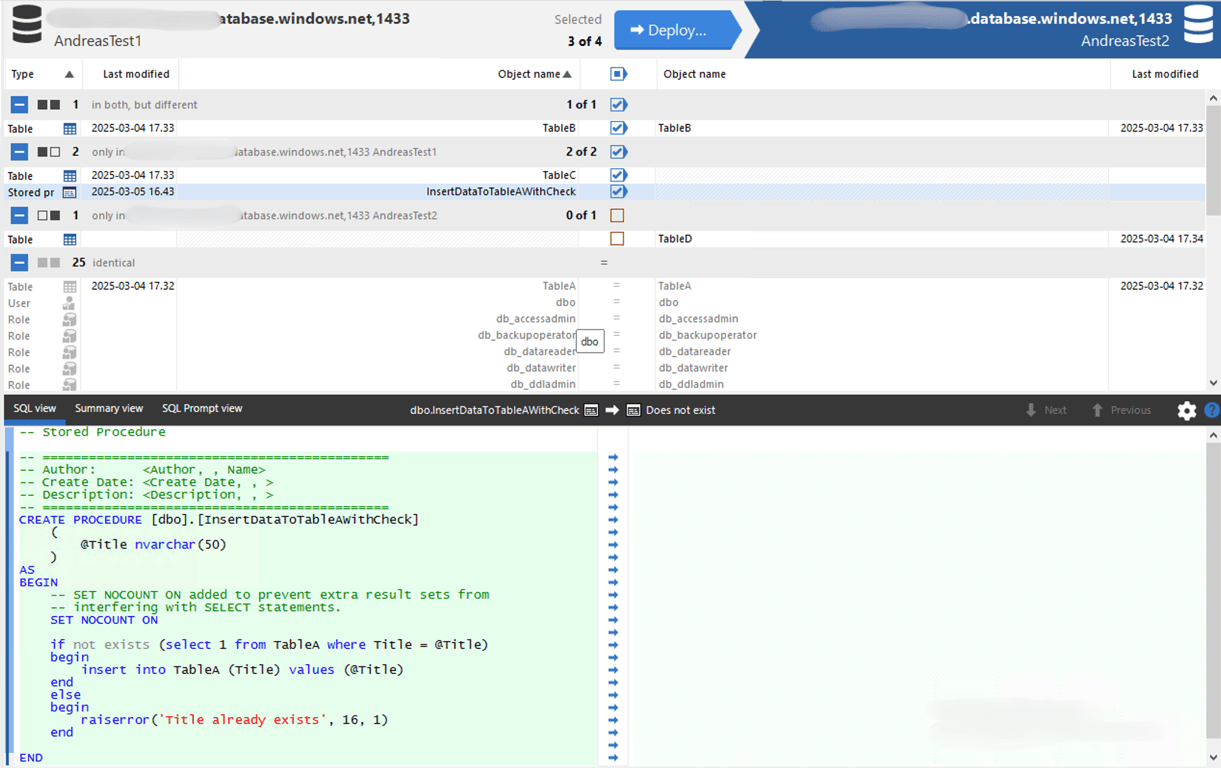This screenshot has width=1221, height=768.
Task: Click the role icon for db_backupoperator
Action: [x=69, y=336]
